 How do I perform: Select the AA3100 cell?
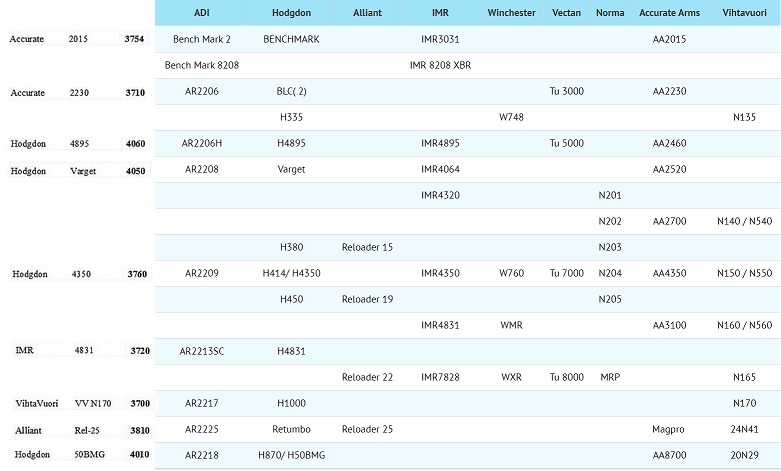coord(669,325)
